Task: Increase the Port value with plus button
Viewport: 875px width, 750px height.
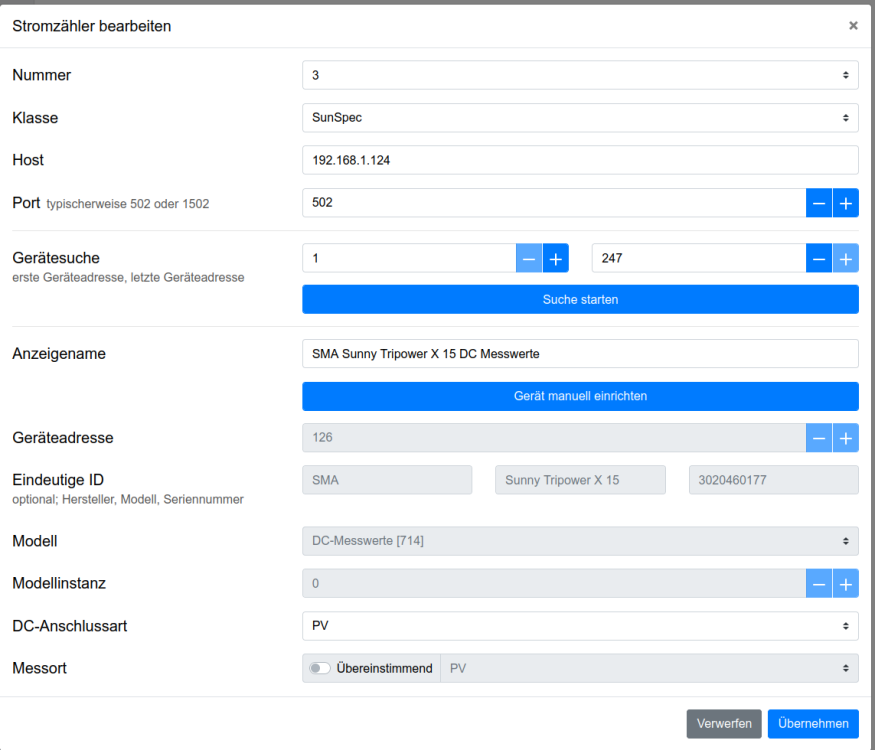Action: tap(845, 203)
